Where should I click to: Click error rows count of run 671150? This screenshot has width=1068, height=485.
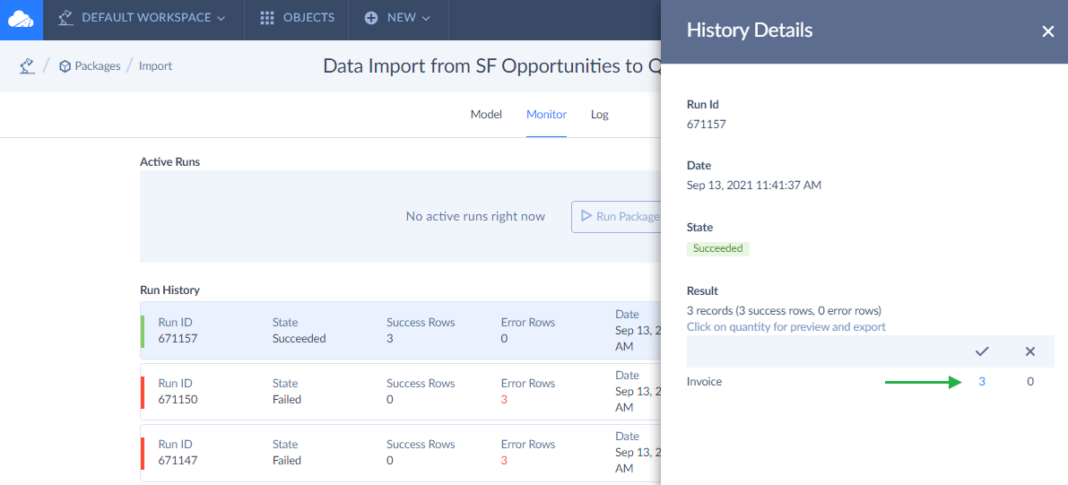pos(504,400)
